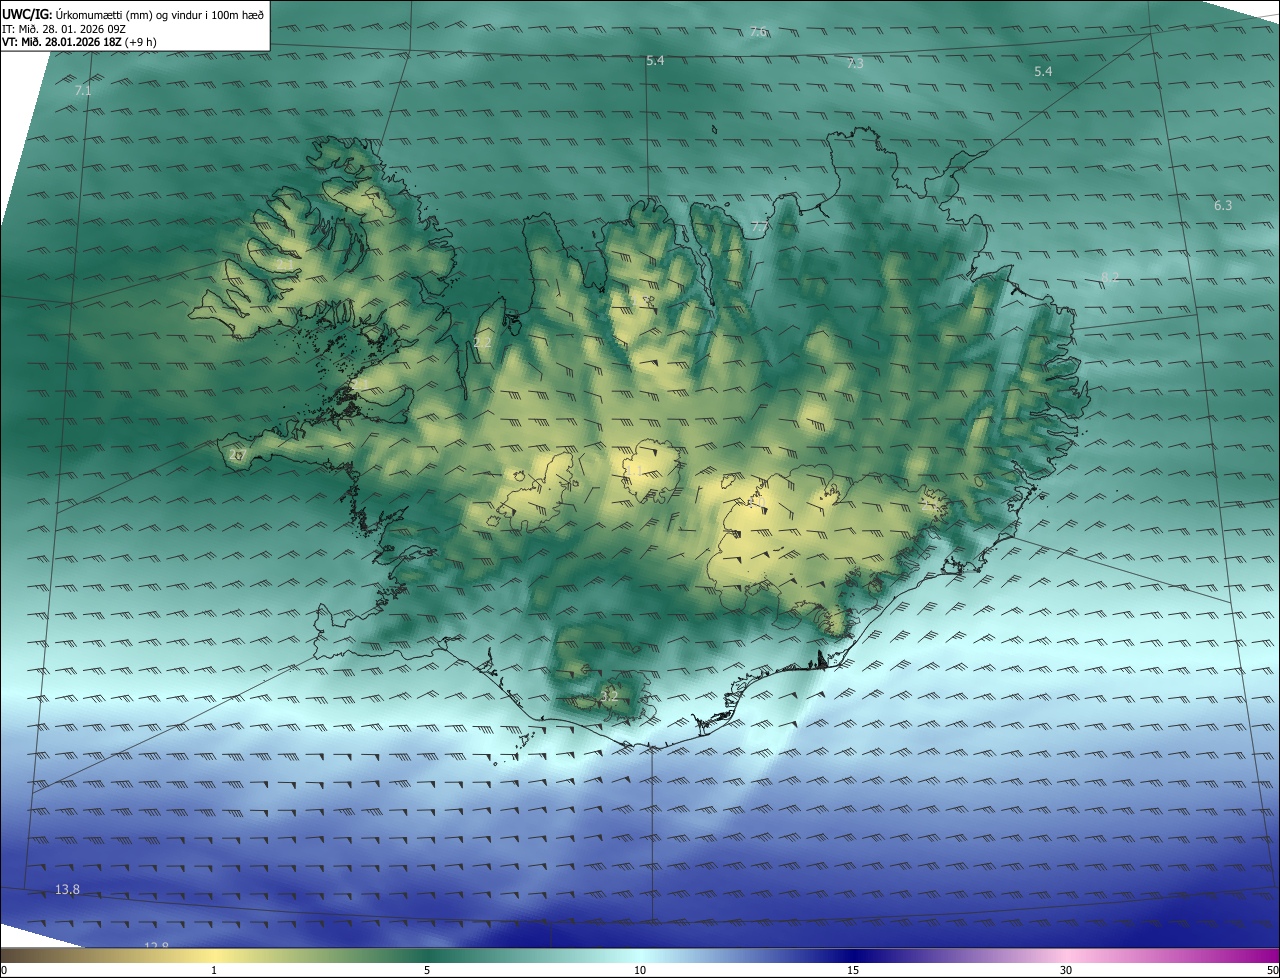Click the 10 tick label on the color scale
Screen dimensions: 1280x978
coord(640,970)
